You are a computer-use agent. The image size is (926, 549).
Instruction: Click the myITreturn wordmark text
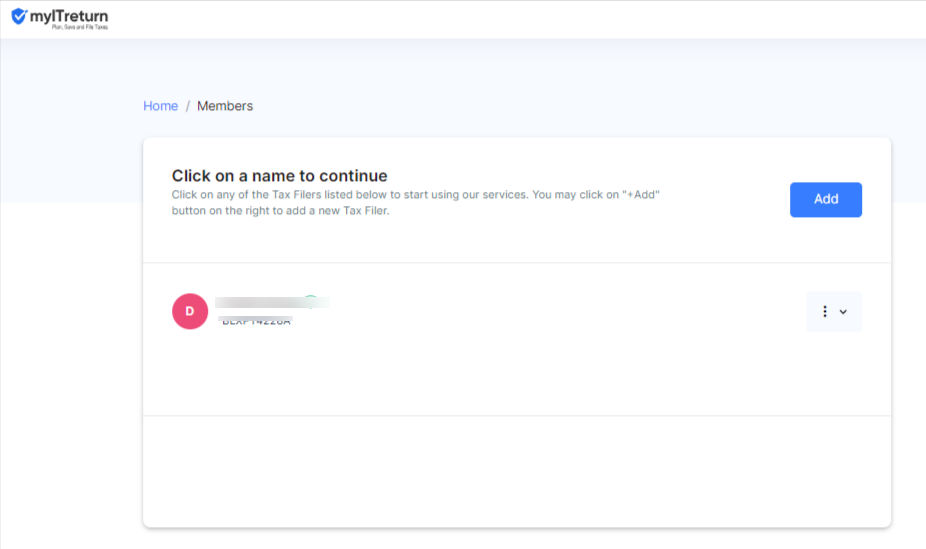pos(68,16)
